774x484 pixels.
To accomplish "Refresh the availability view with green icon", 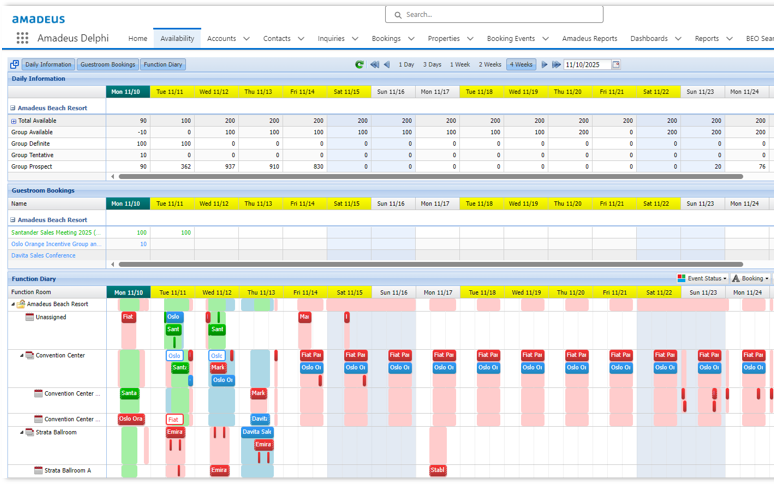I will click(x=359, y=64).
